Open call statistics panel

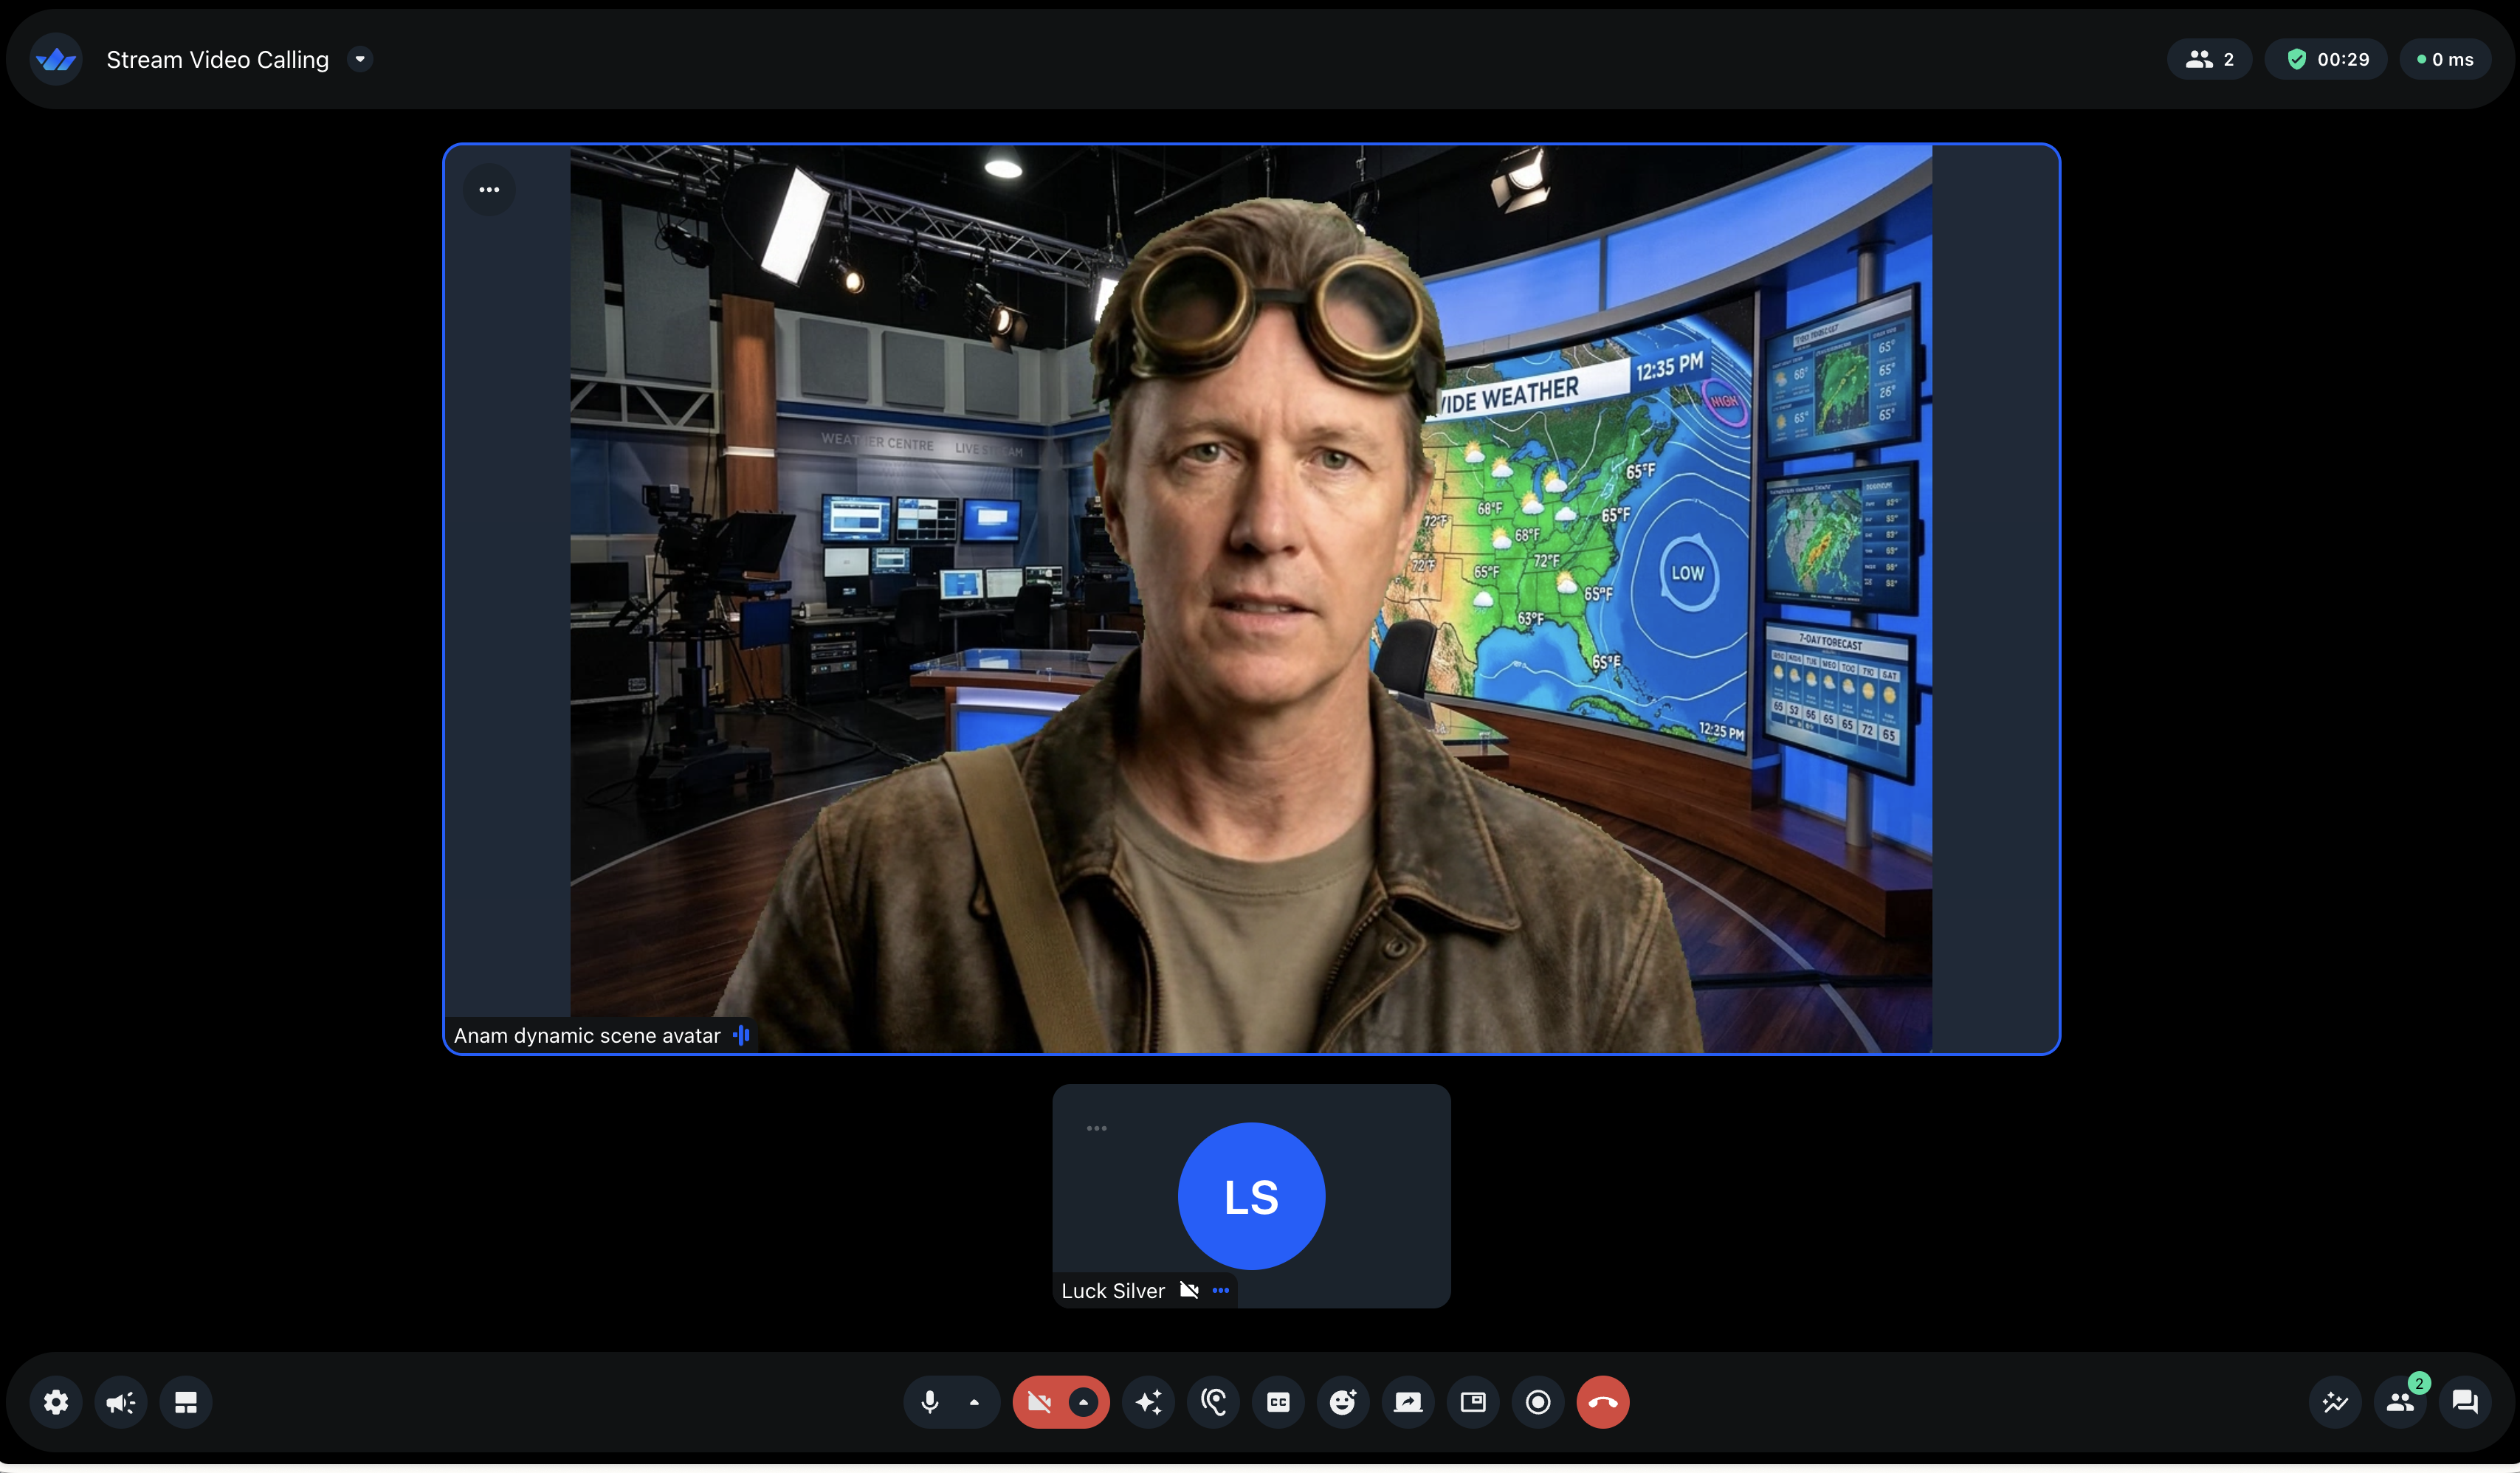pos(2335,1402)
